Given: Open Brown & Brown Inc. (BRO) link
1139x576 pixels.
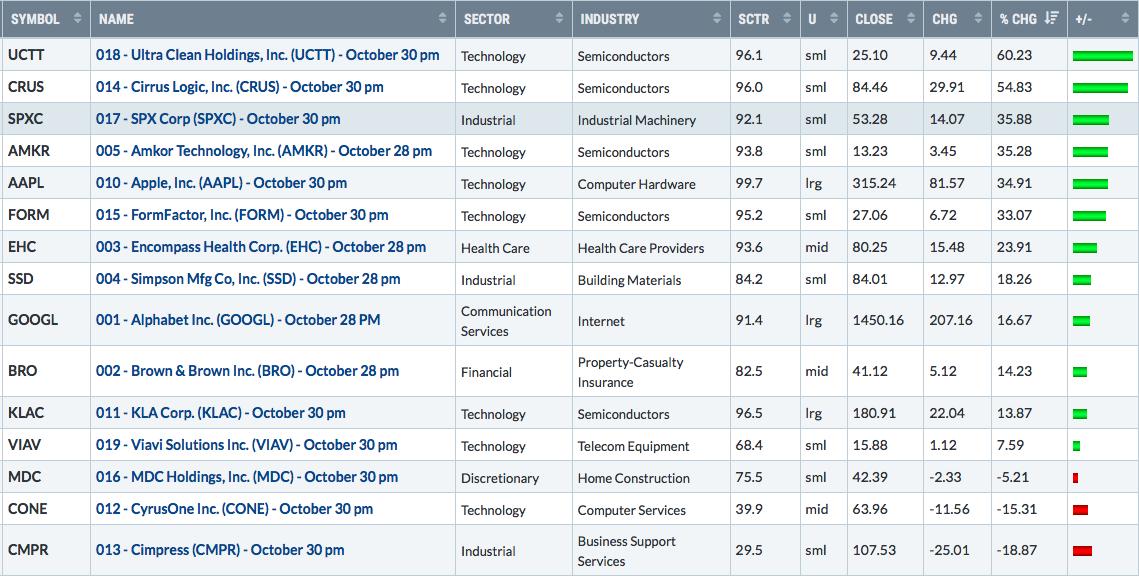Looking at the screenshot, I should tap(248, 371).
